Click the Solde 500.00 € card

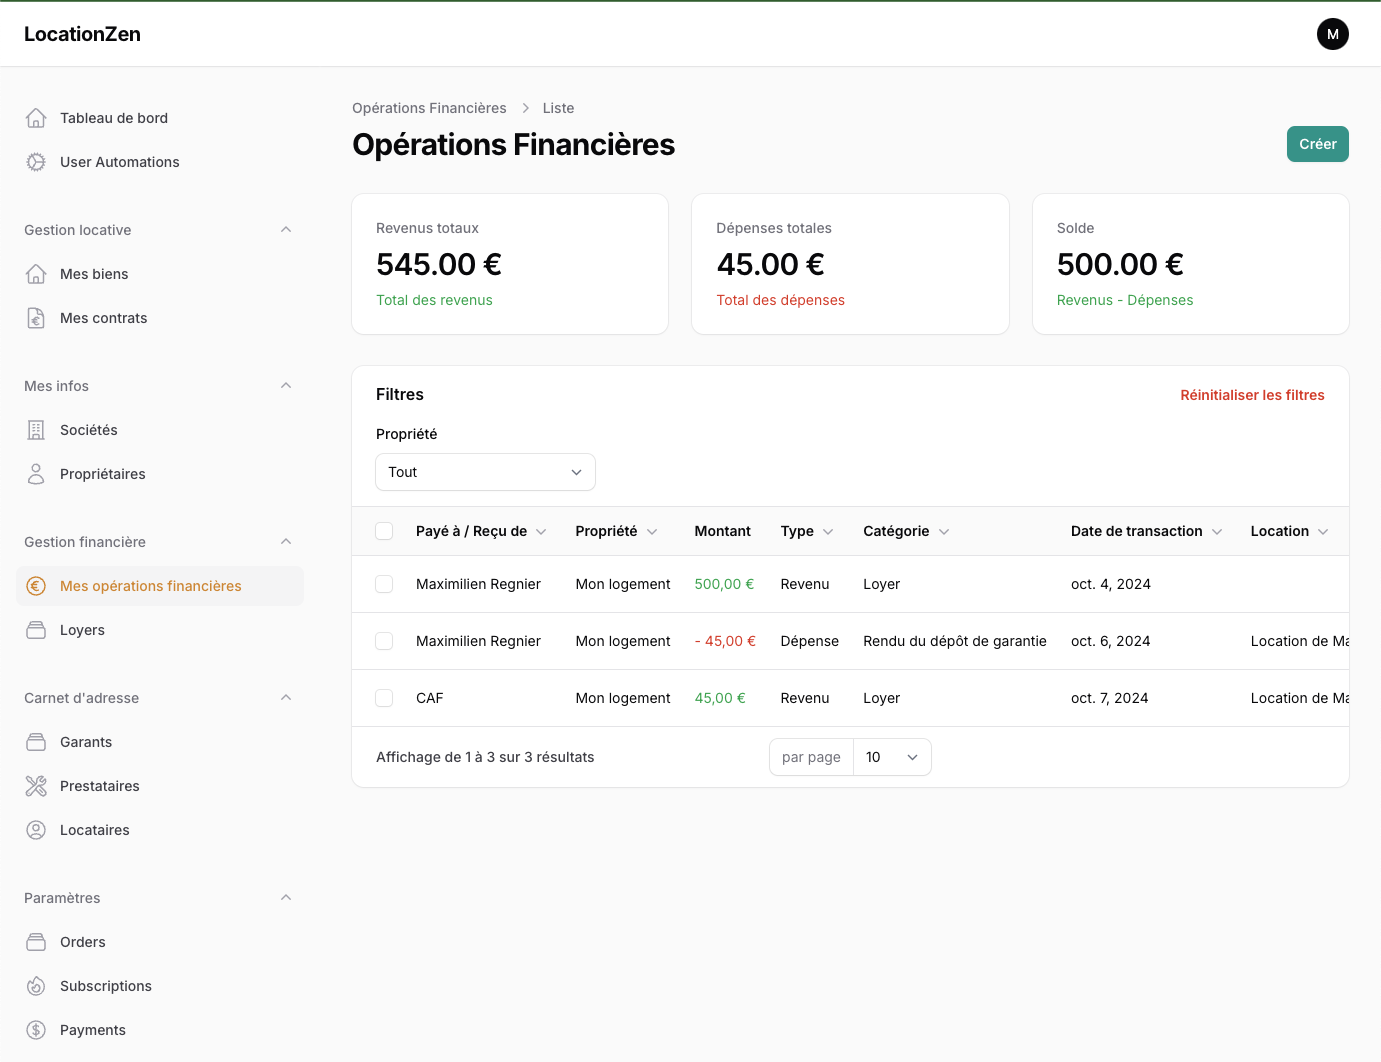click(1191, 264)
